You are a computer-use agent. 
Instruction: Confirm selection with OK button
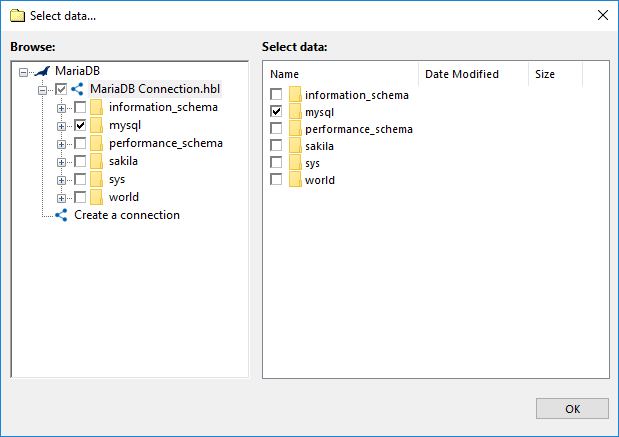click(572, 409)
